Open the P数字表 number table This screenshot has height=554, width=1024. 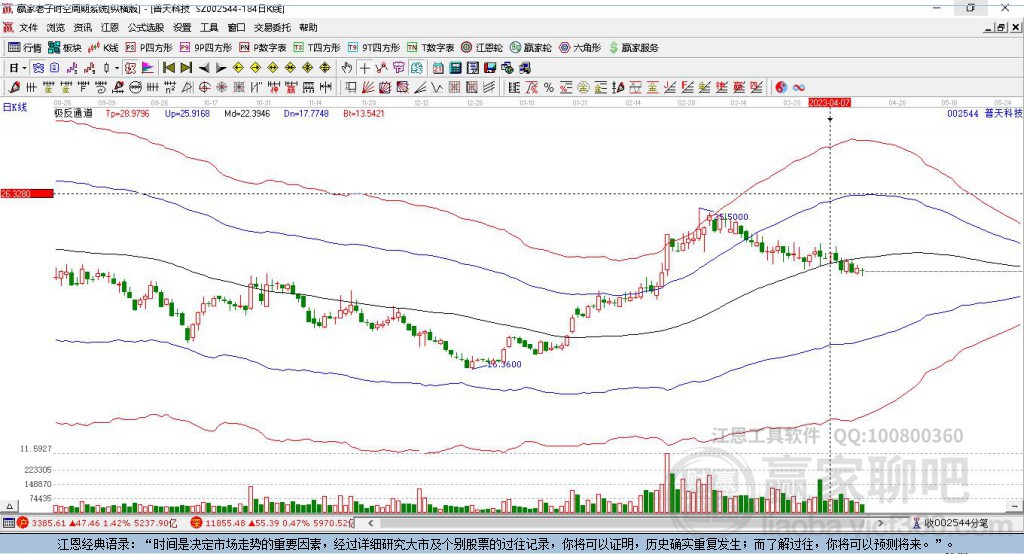(x=263, y=48)
